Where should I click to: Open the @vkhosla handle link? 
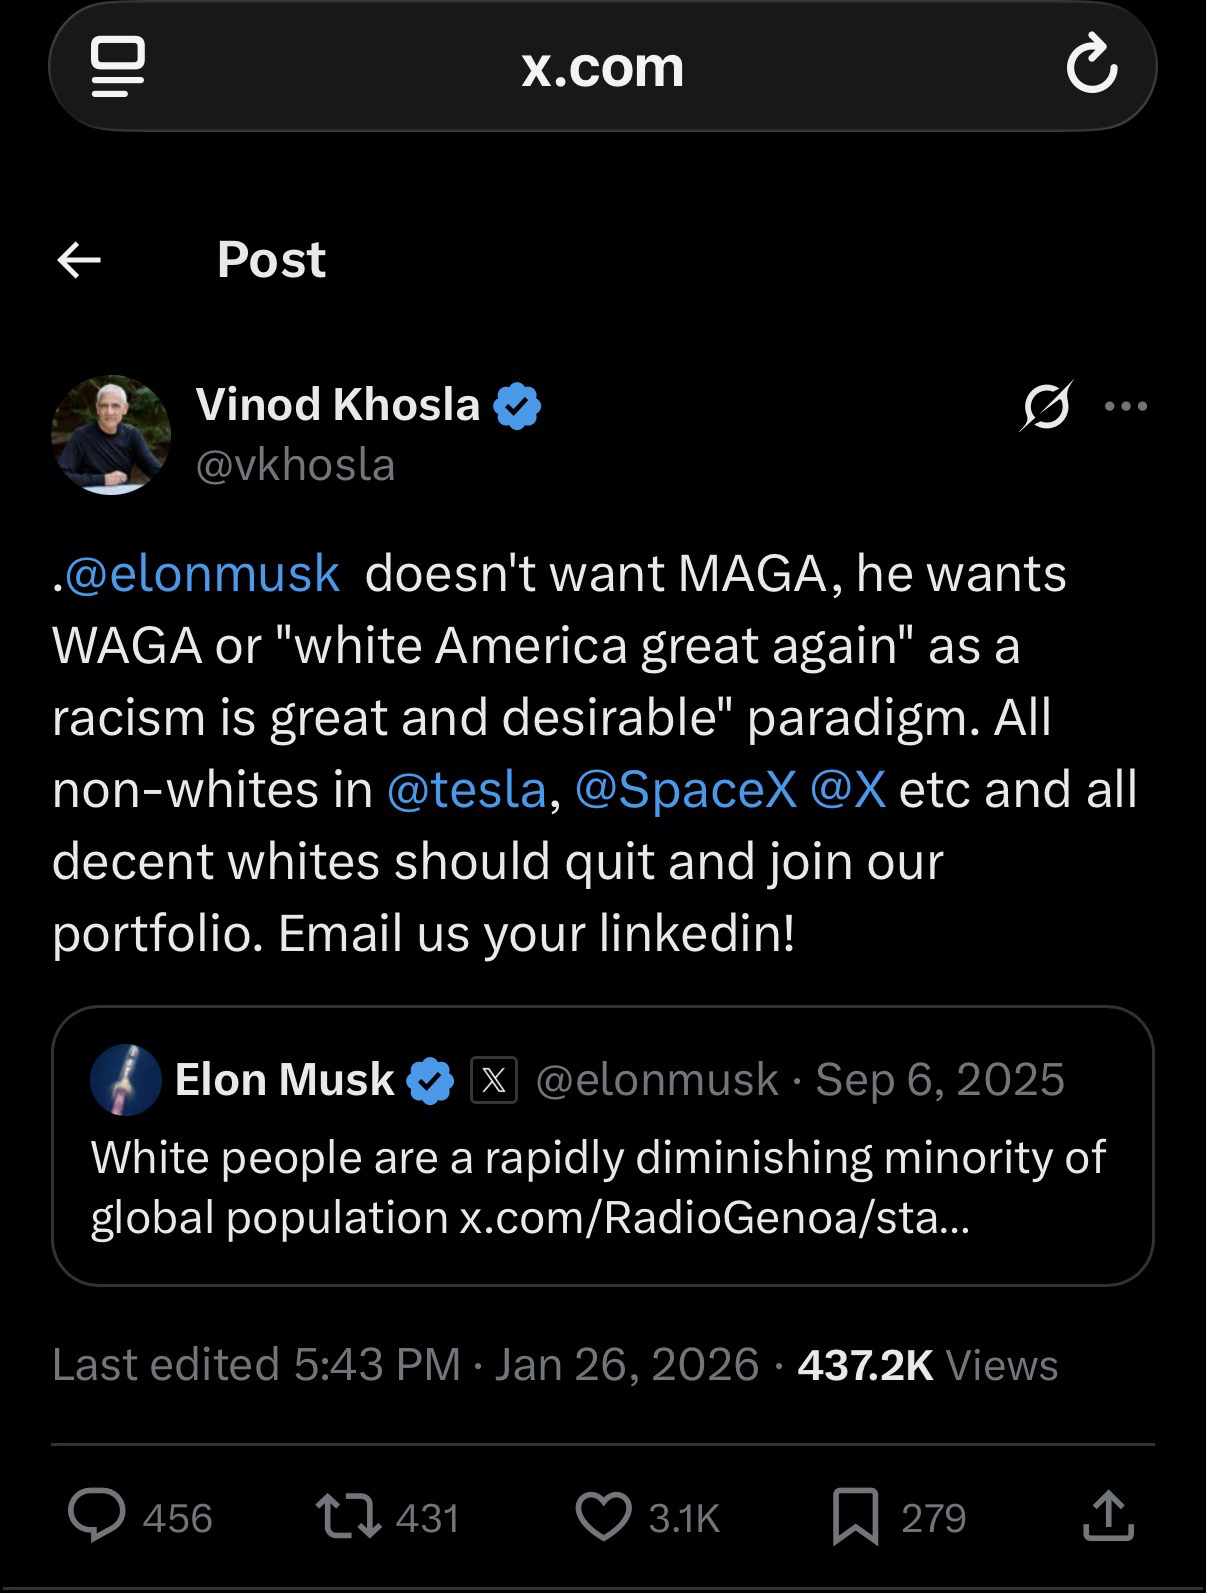point(296,465)
